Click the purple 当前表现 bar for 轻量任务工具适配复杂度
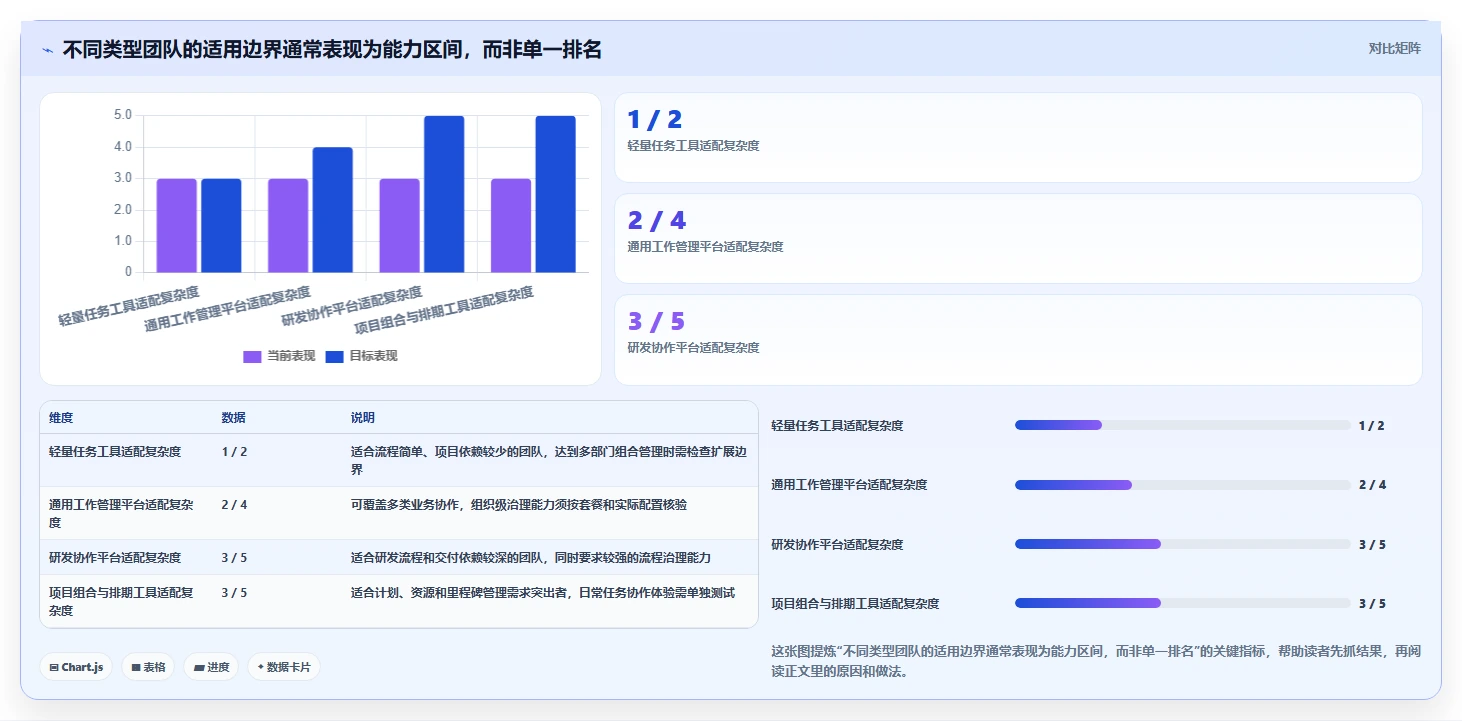Screen dimensions: 1462x721 coord(177,225)
